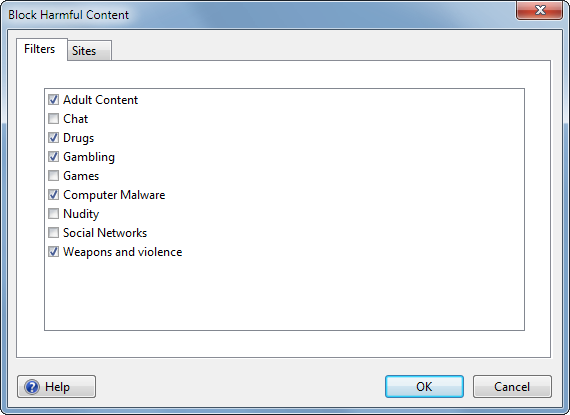Uncheck the Adult Content checkbox
570x415 pixels.
(x=53, y=100)
